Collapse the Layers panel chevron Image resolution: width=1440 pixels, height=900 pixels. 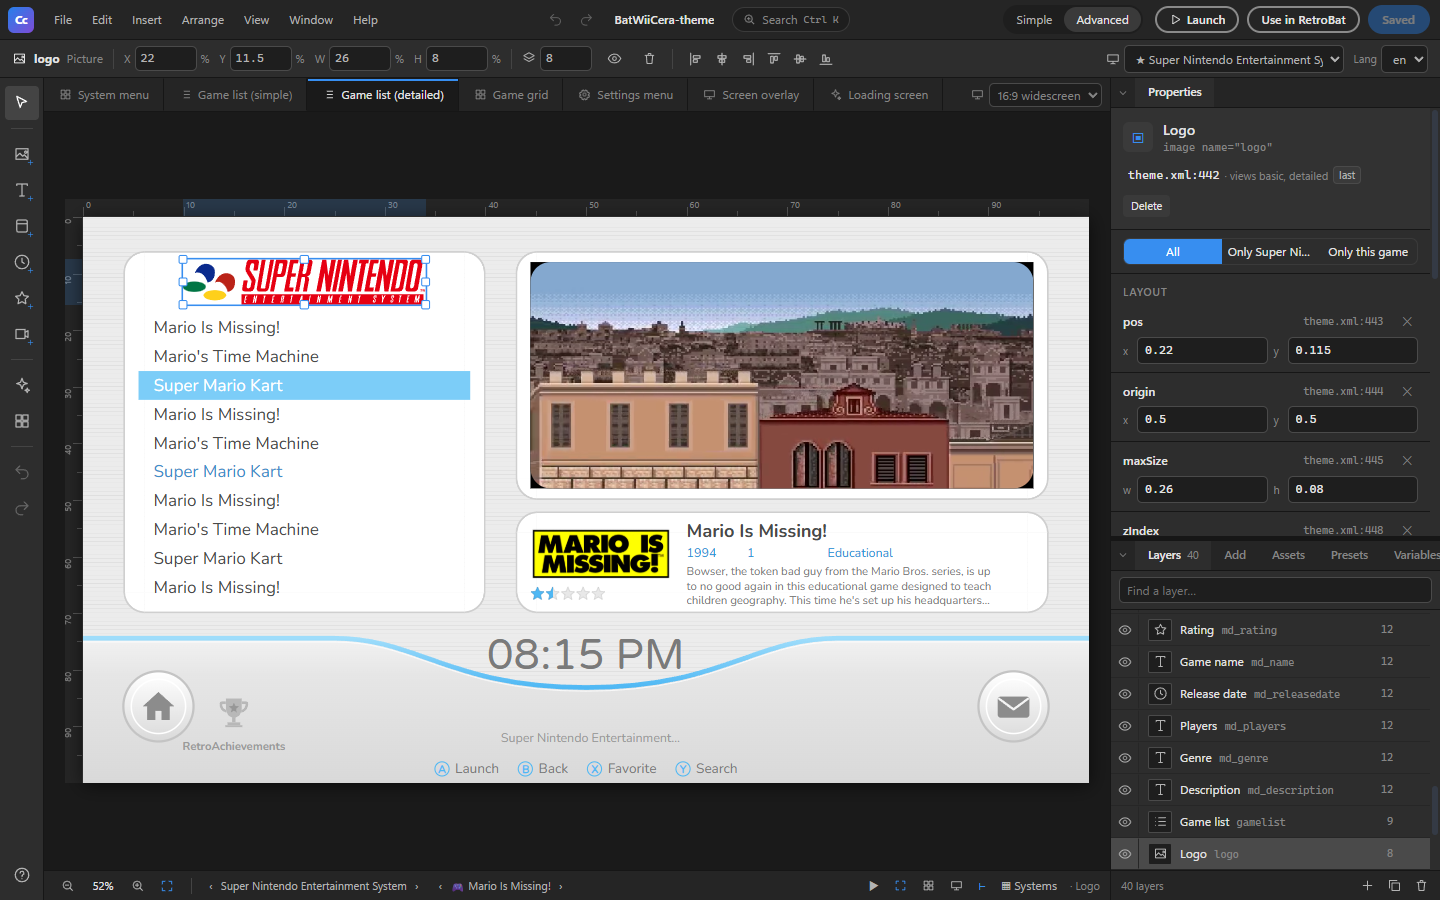point(1123,555)
